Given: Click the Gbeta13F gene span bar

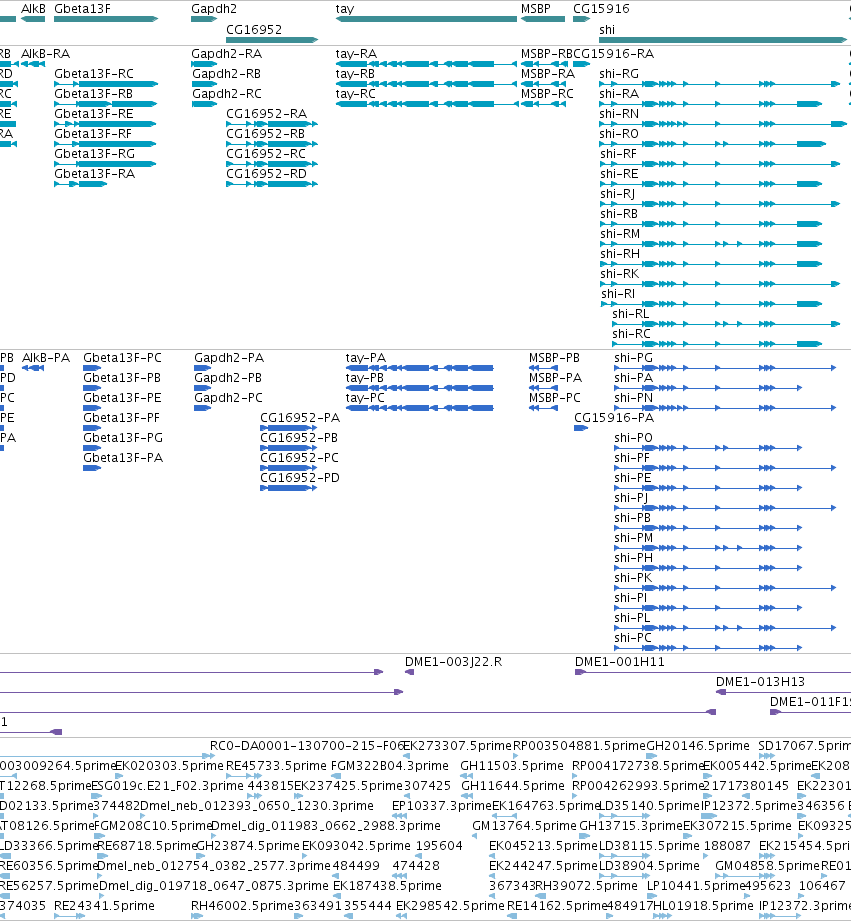Looking at the screenshot, I should click(x=106, y=19).
